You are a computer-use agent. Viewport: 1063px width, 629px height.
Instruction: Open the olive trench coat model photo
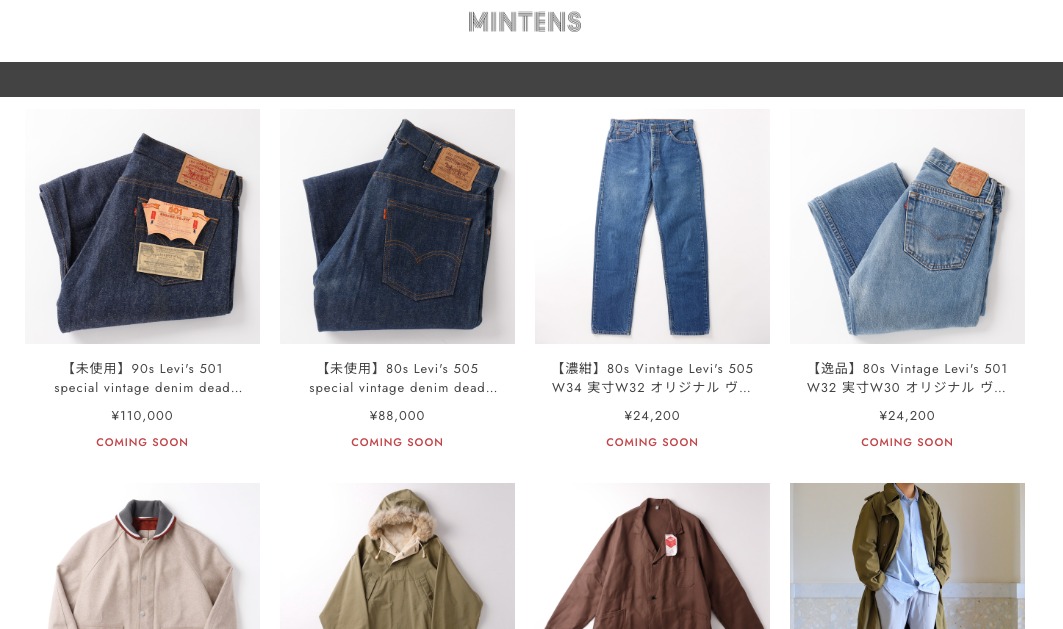coord(907,556)
